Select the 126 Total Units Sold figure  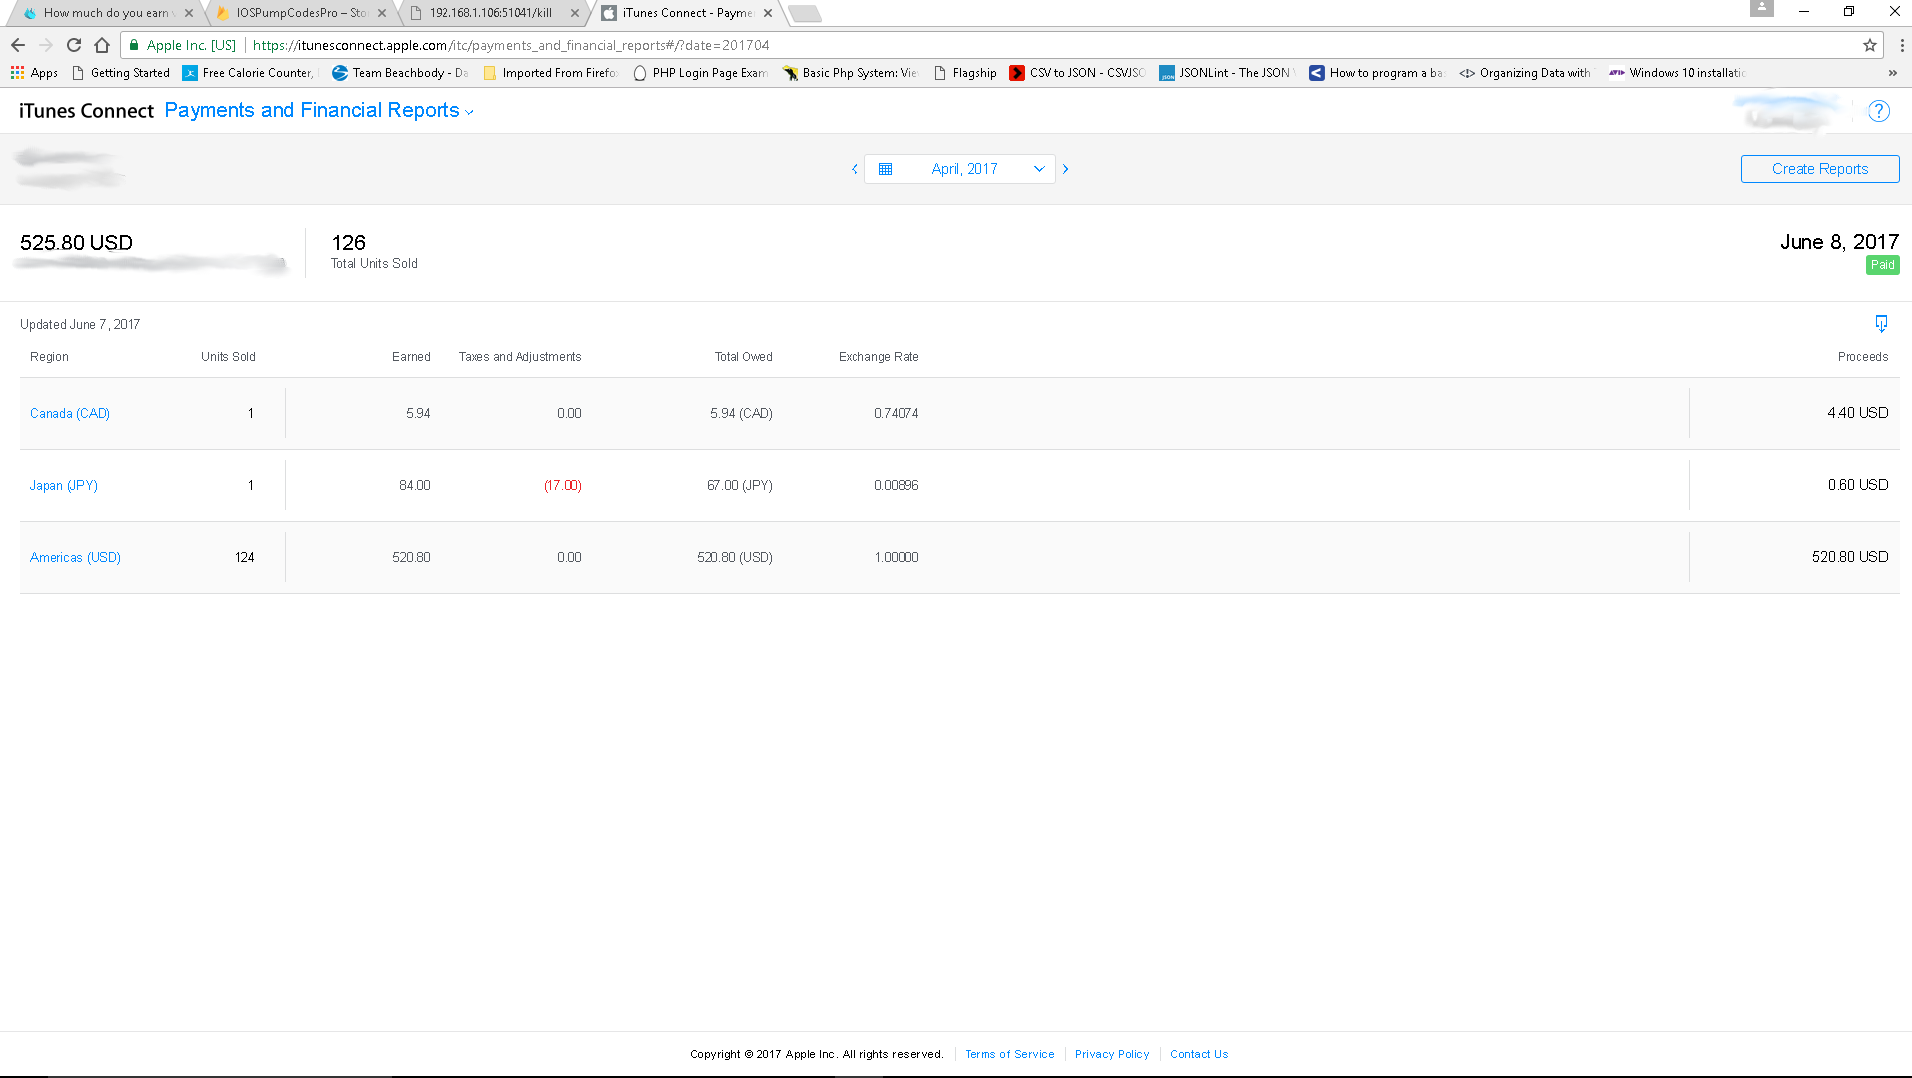coord(349,243)
